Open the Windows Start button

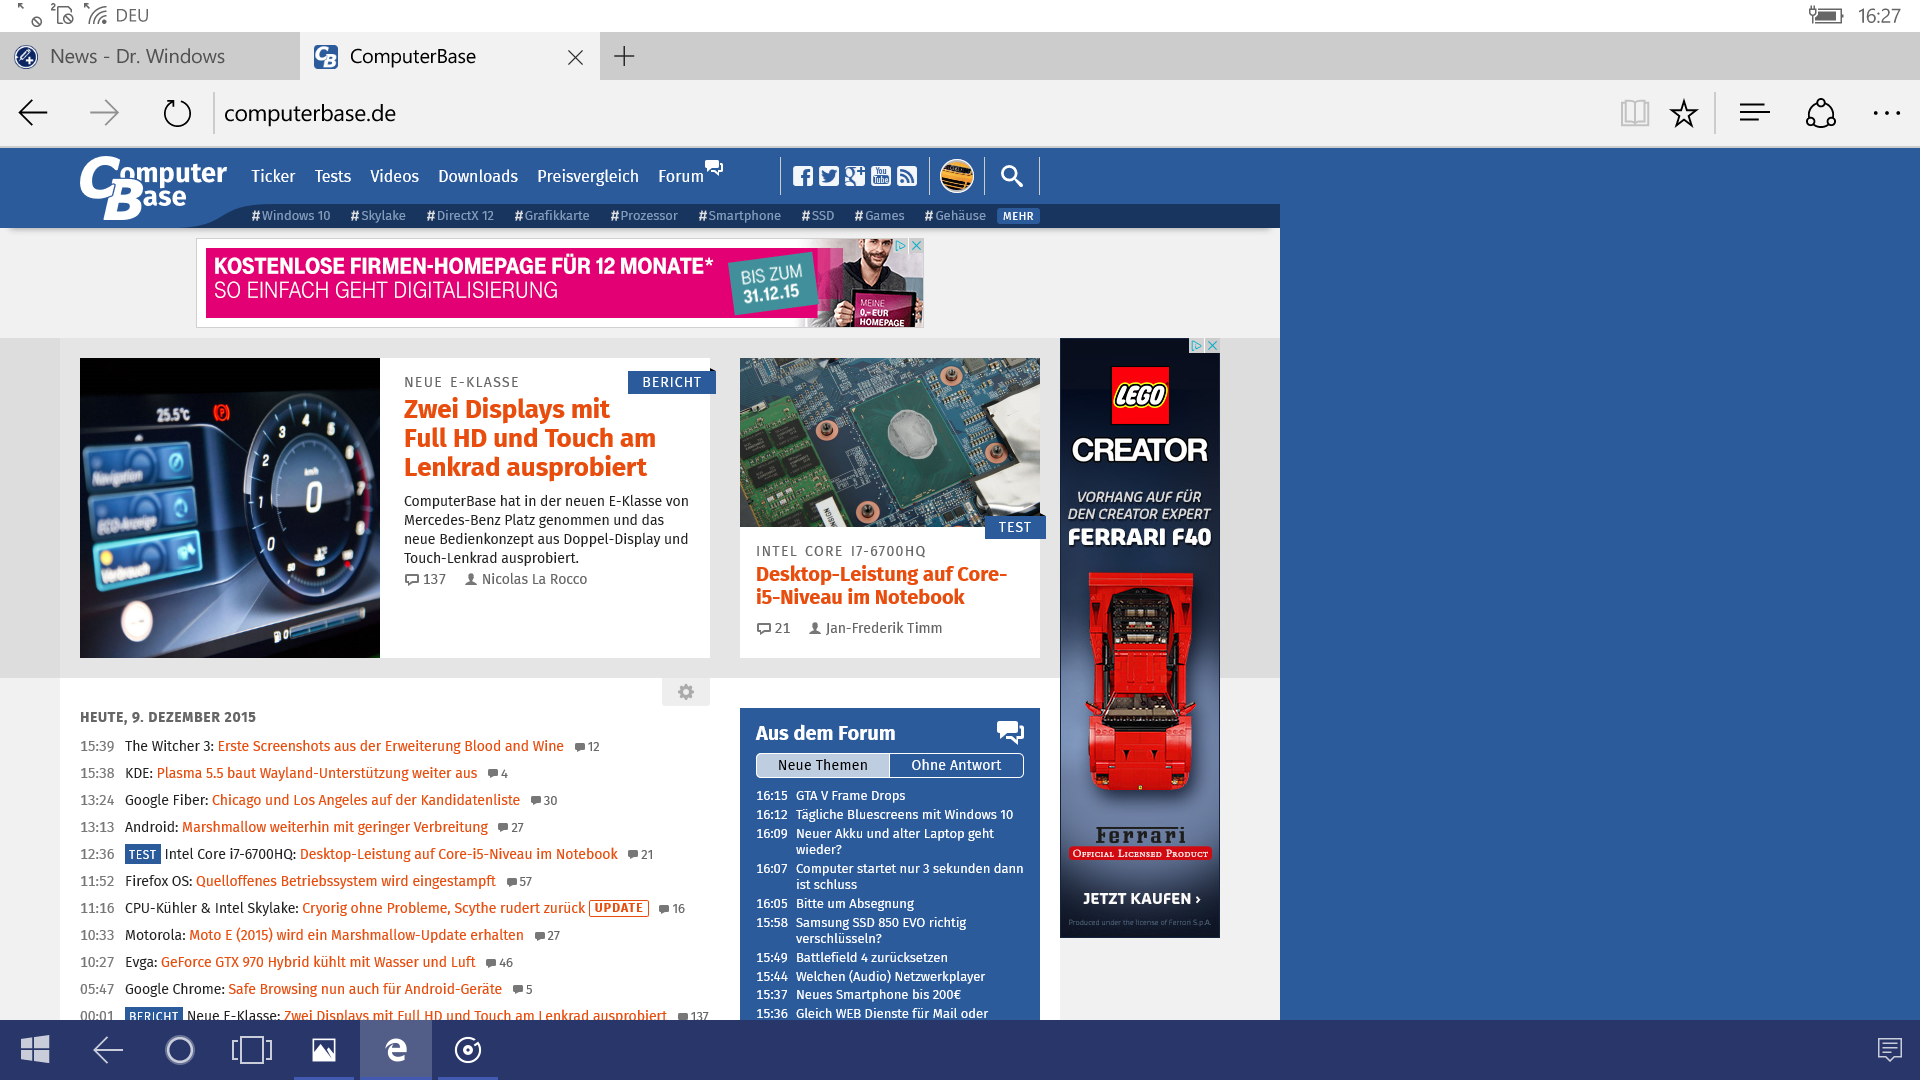(35, 1050)
